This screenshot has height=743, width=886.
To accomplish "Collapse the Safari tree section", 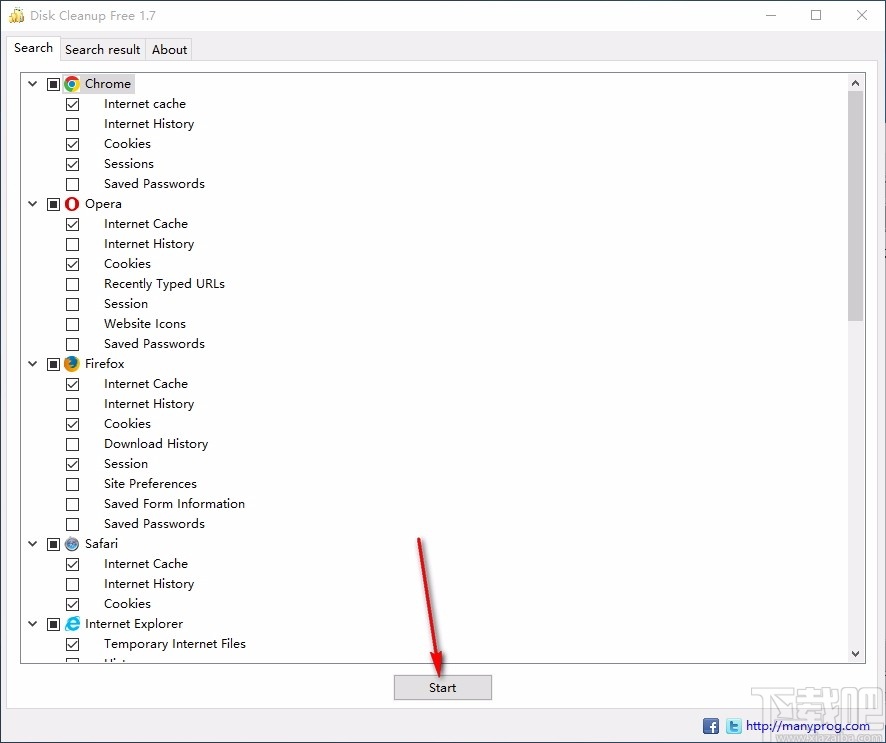I will 32,543.
